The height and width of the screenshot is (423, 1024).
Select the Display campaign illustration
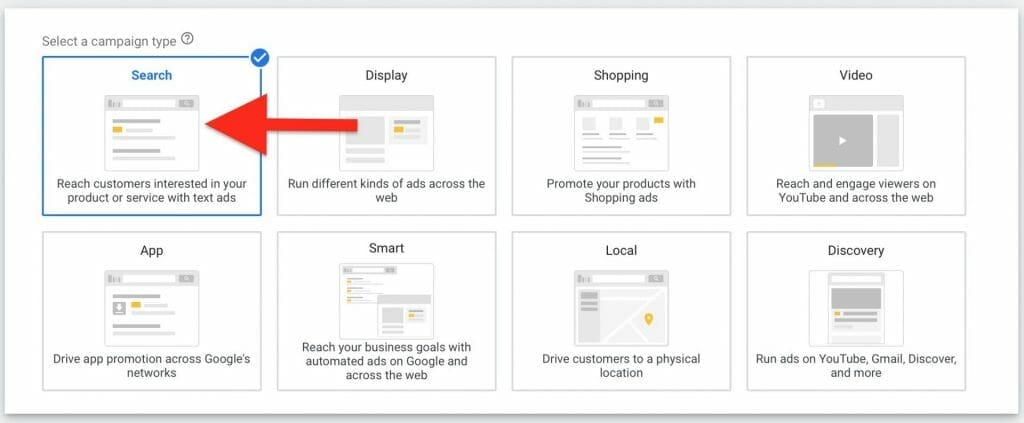tap(387, 133)
